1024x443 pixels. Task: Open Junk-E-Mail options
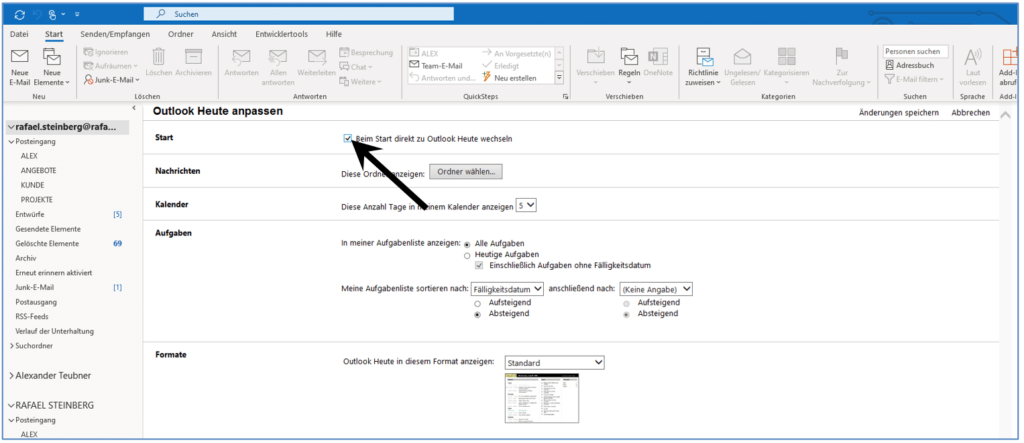tap(112, 80)
